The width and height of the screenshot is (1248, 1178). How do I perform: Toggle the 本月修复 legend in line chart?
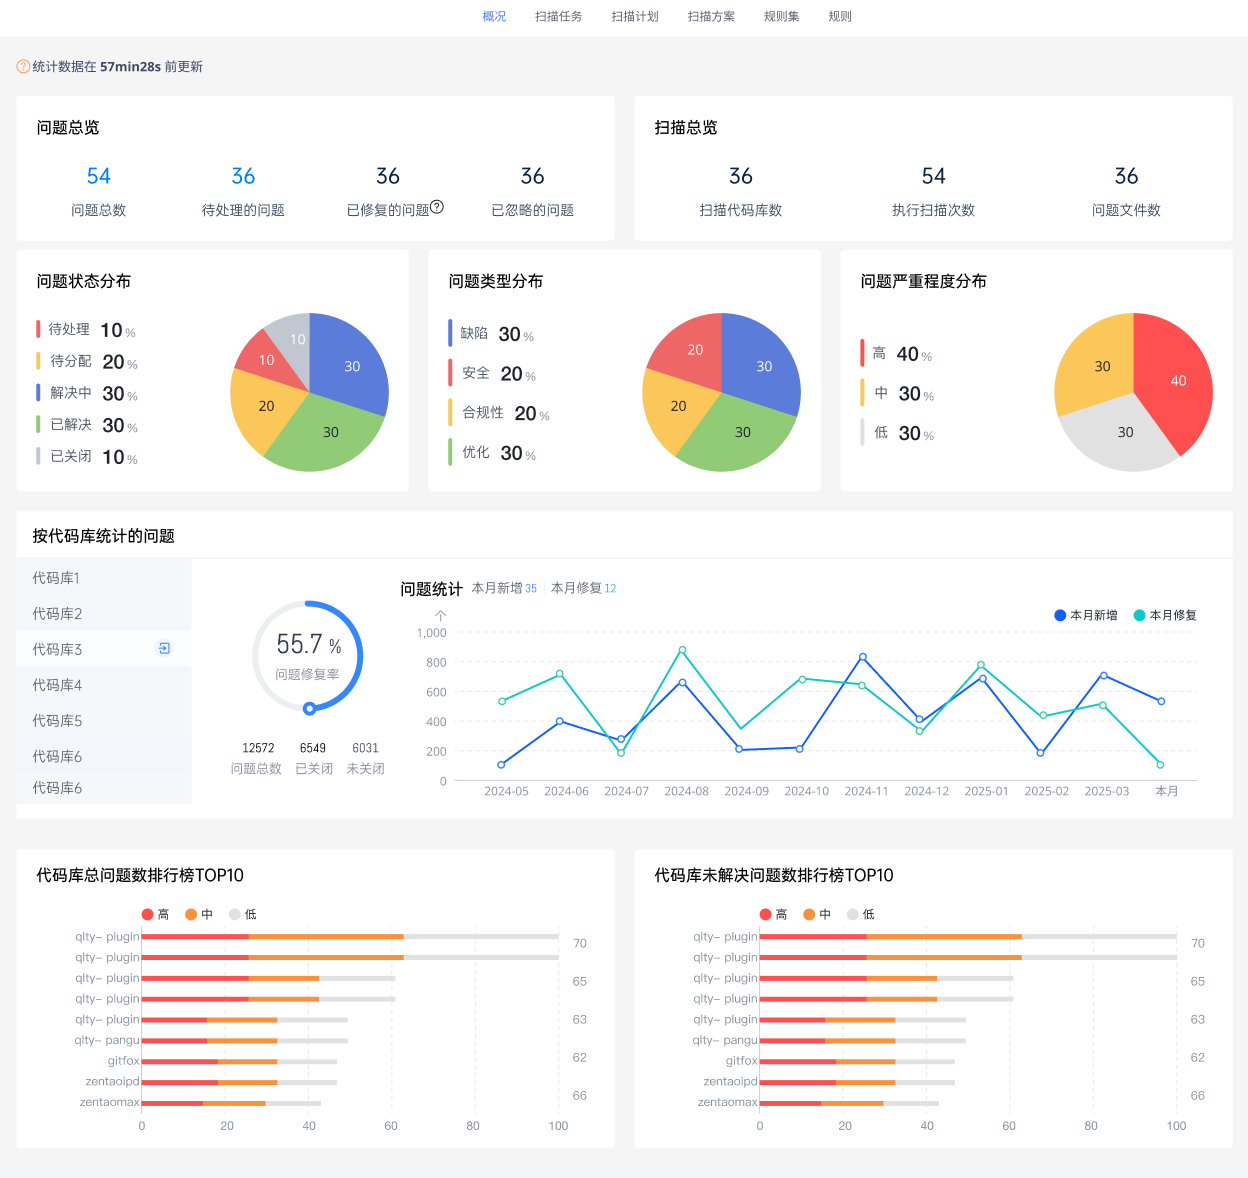point(1165,615)
